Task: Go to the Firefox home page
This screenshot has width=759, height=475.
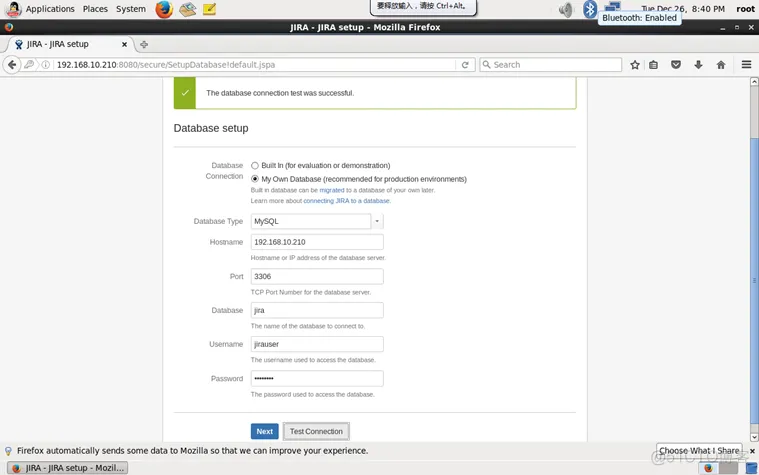Action: coord(721,64)
